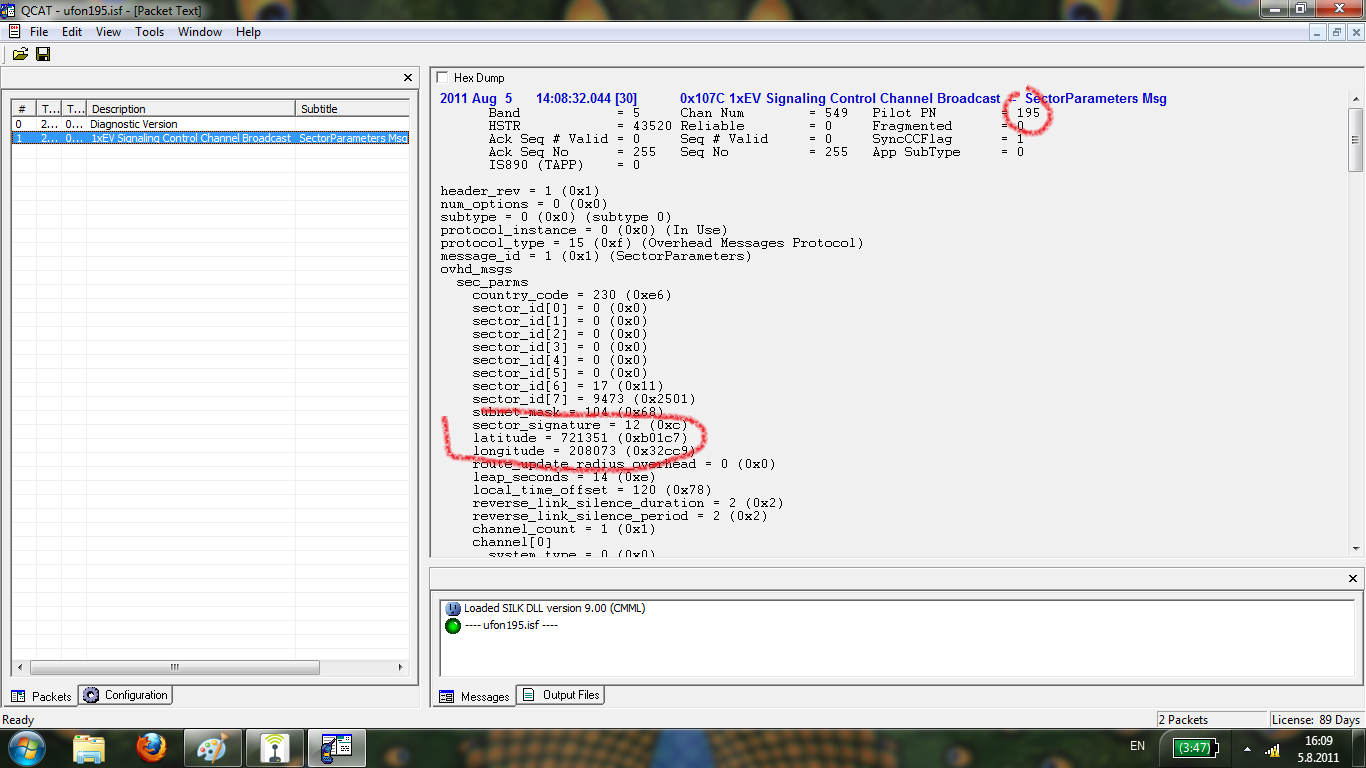Sort by the # column header
This screenshot has height=768, width=1366.
[x=24, y=109]
